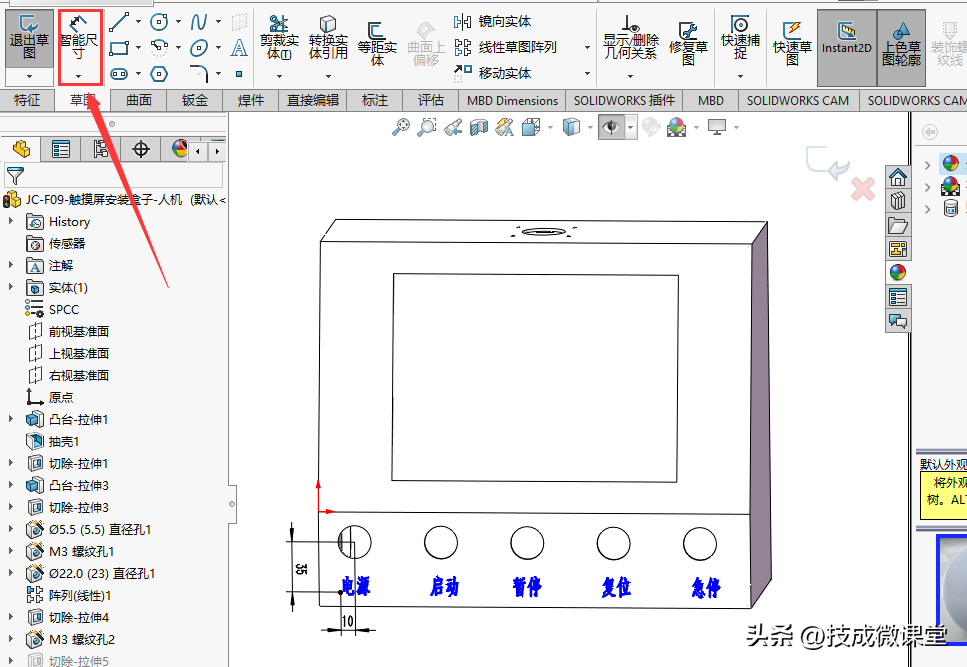Switch to the 钣金 (Sheet Metal) tab
Screen dimensions: 967x667
pos(195,100)
